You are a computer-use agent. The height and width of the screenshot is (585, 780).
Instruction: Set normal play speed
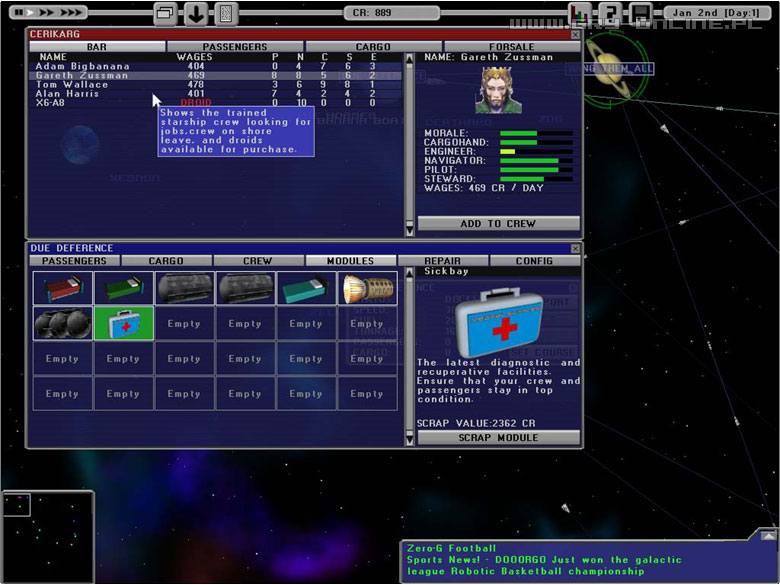point(30,12)
